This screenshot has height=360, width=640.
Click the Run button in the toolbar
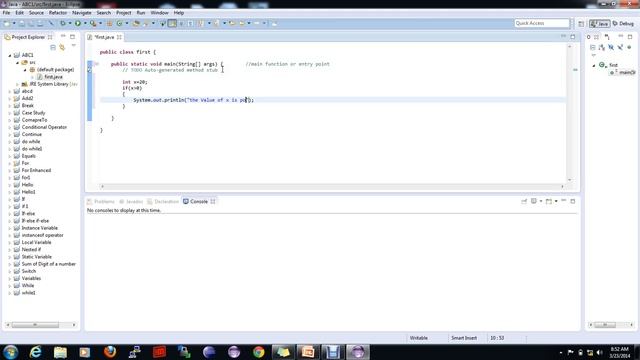pos(77,23)
